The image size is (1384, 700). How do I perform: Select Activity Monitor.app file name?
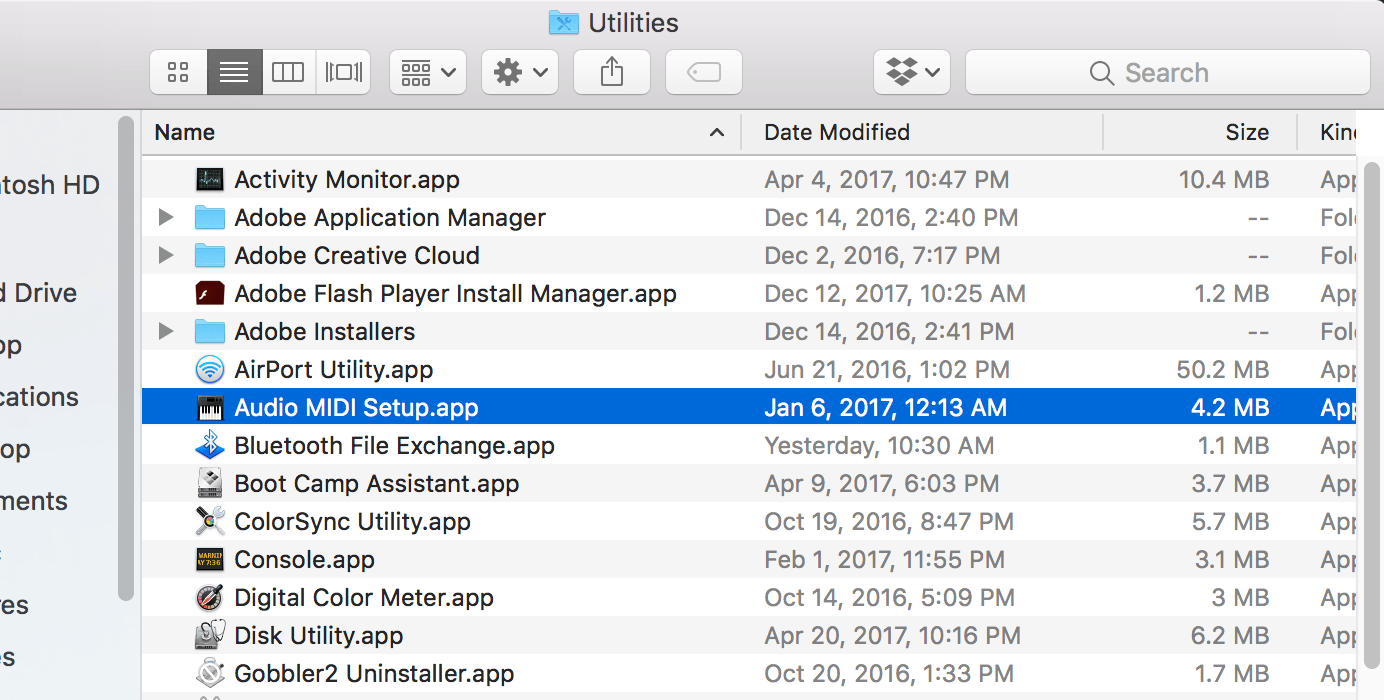tap(347, 180)
